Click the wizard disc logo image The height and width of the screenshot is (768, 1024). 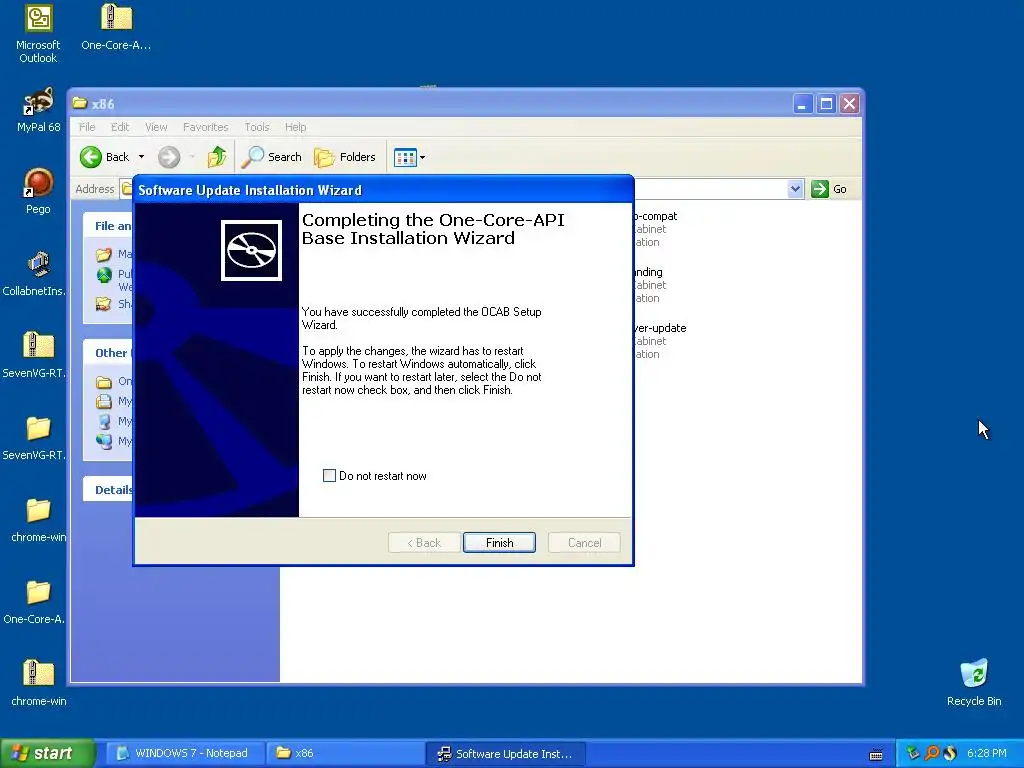(x=251, y=250)
